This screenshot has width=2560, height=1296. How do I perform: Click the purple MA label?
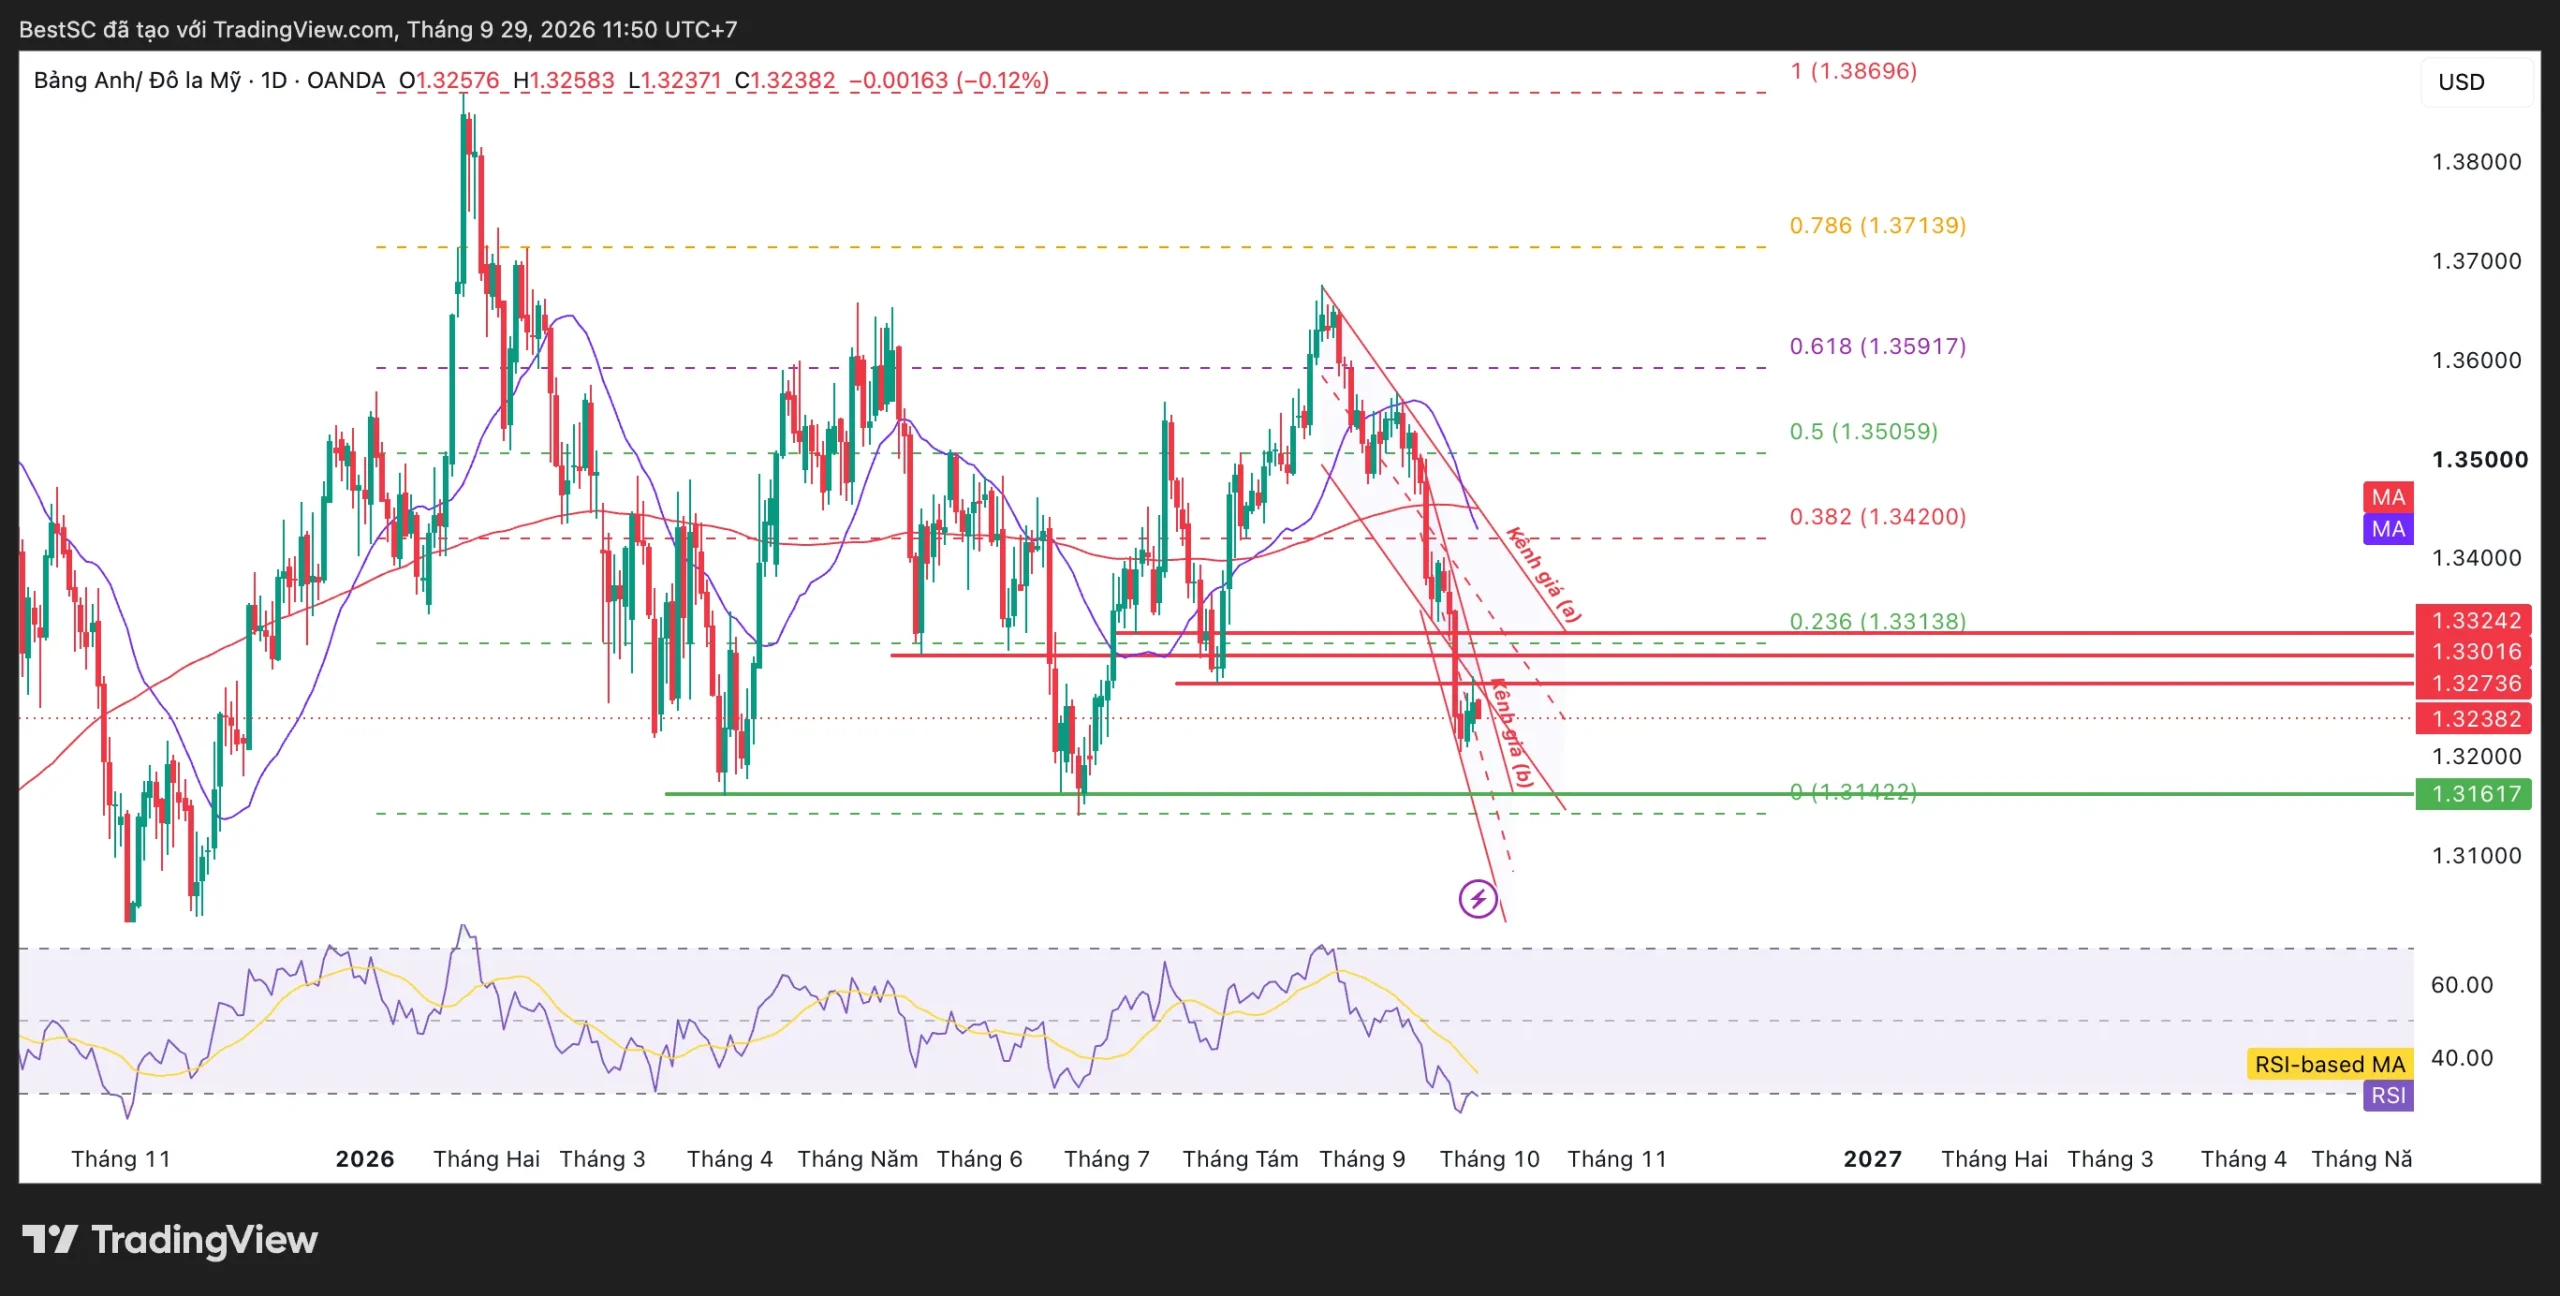[2388, 529]
